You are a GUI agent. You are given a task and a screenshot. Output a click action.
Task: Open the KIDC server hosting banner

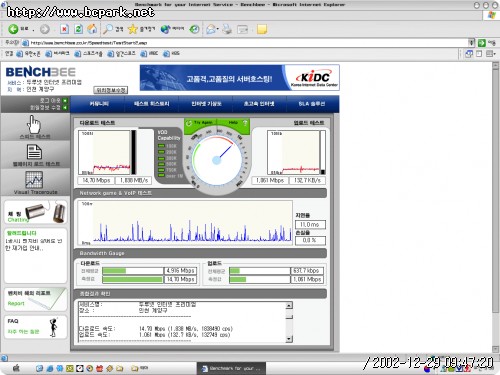pos(240,78)
